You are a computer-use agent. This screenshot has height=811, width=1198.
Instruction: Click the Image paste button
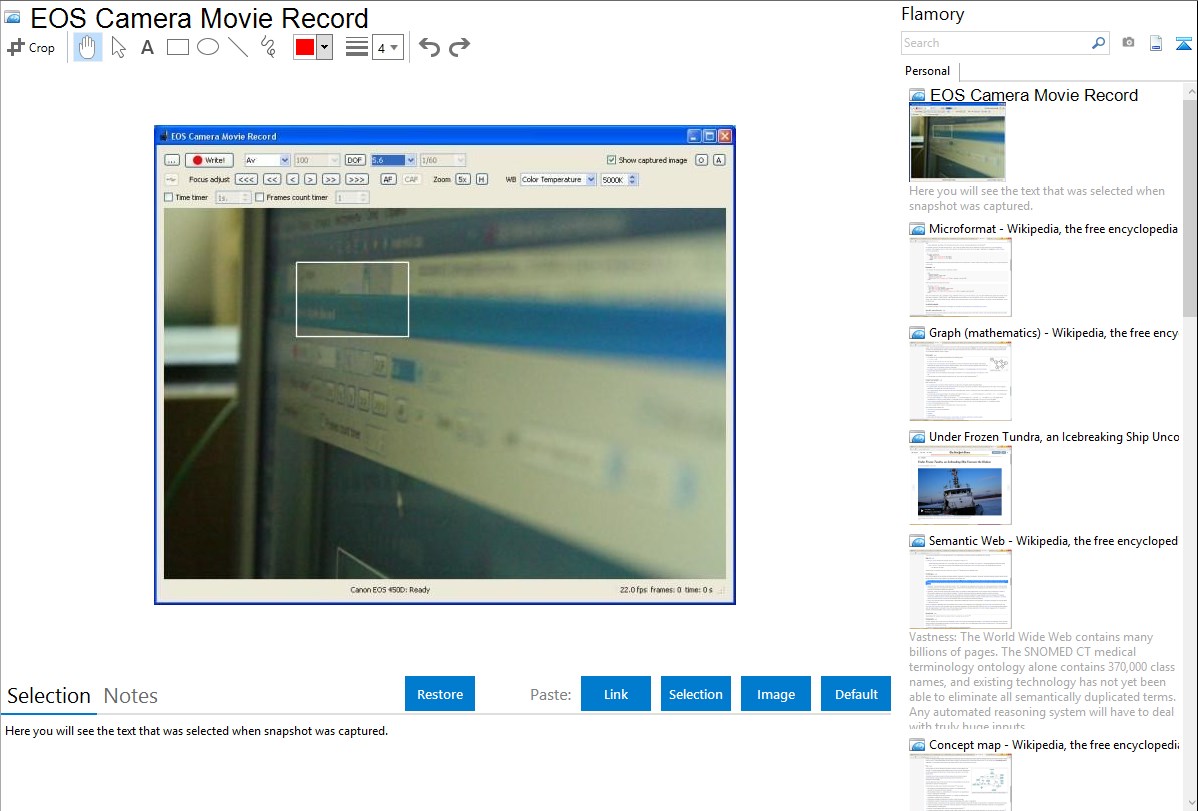click(776, 694)
